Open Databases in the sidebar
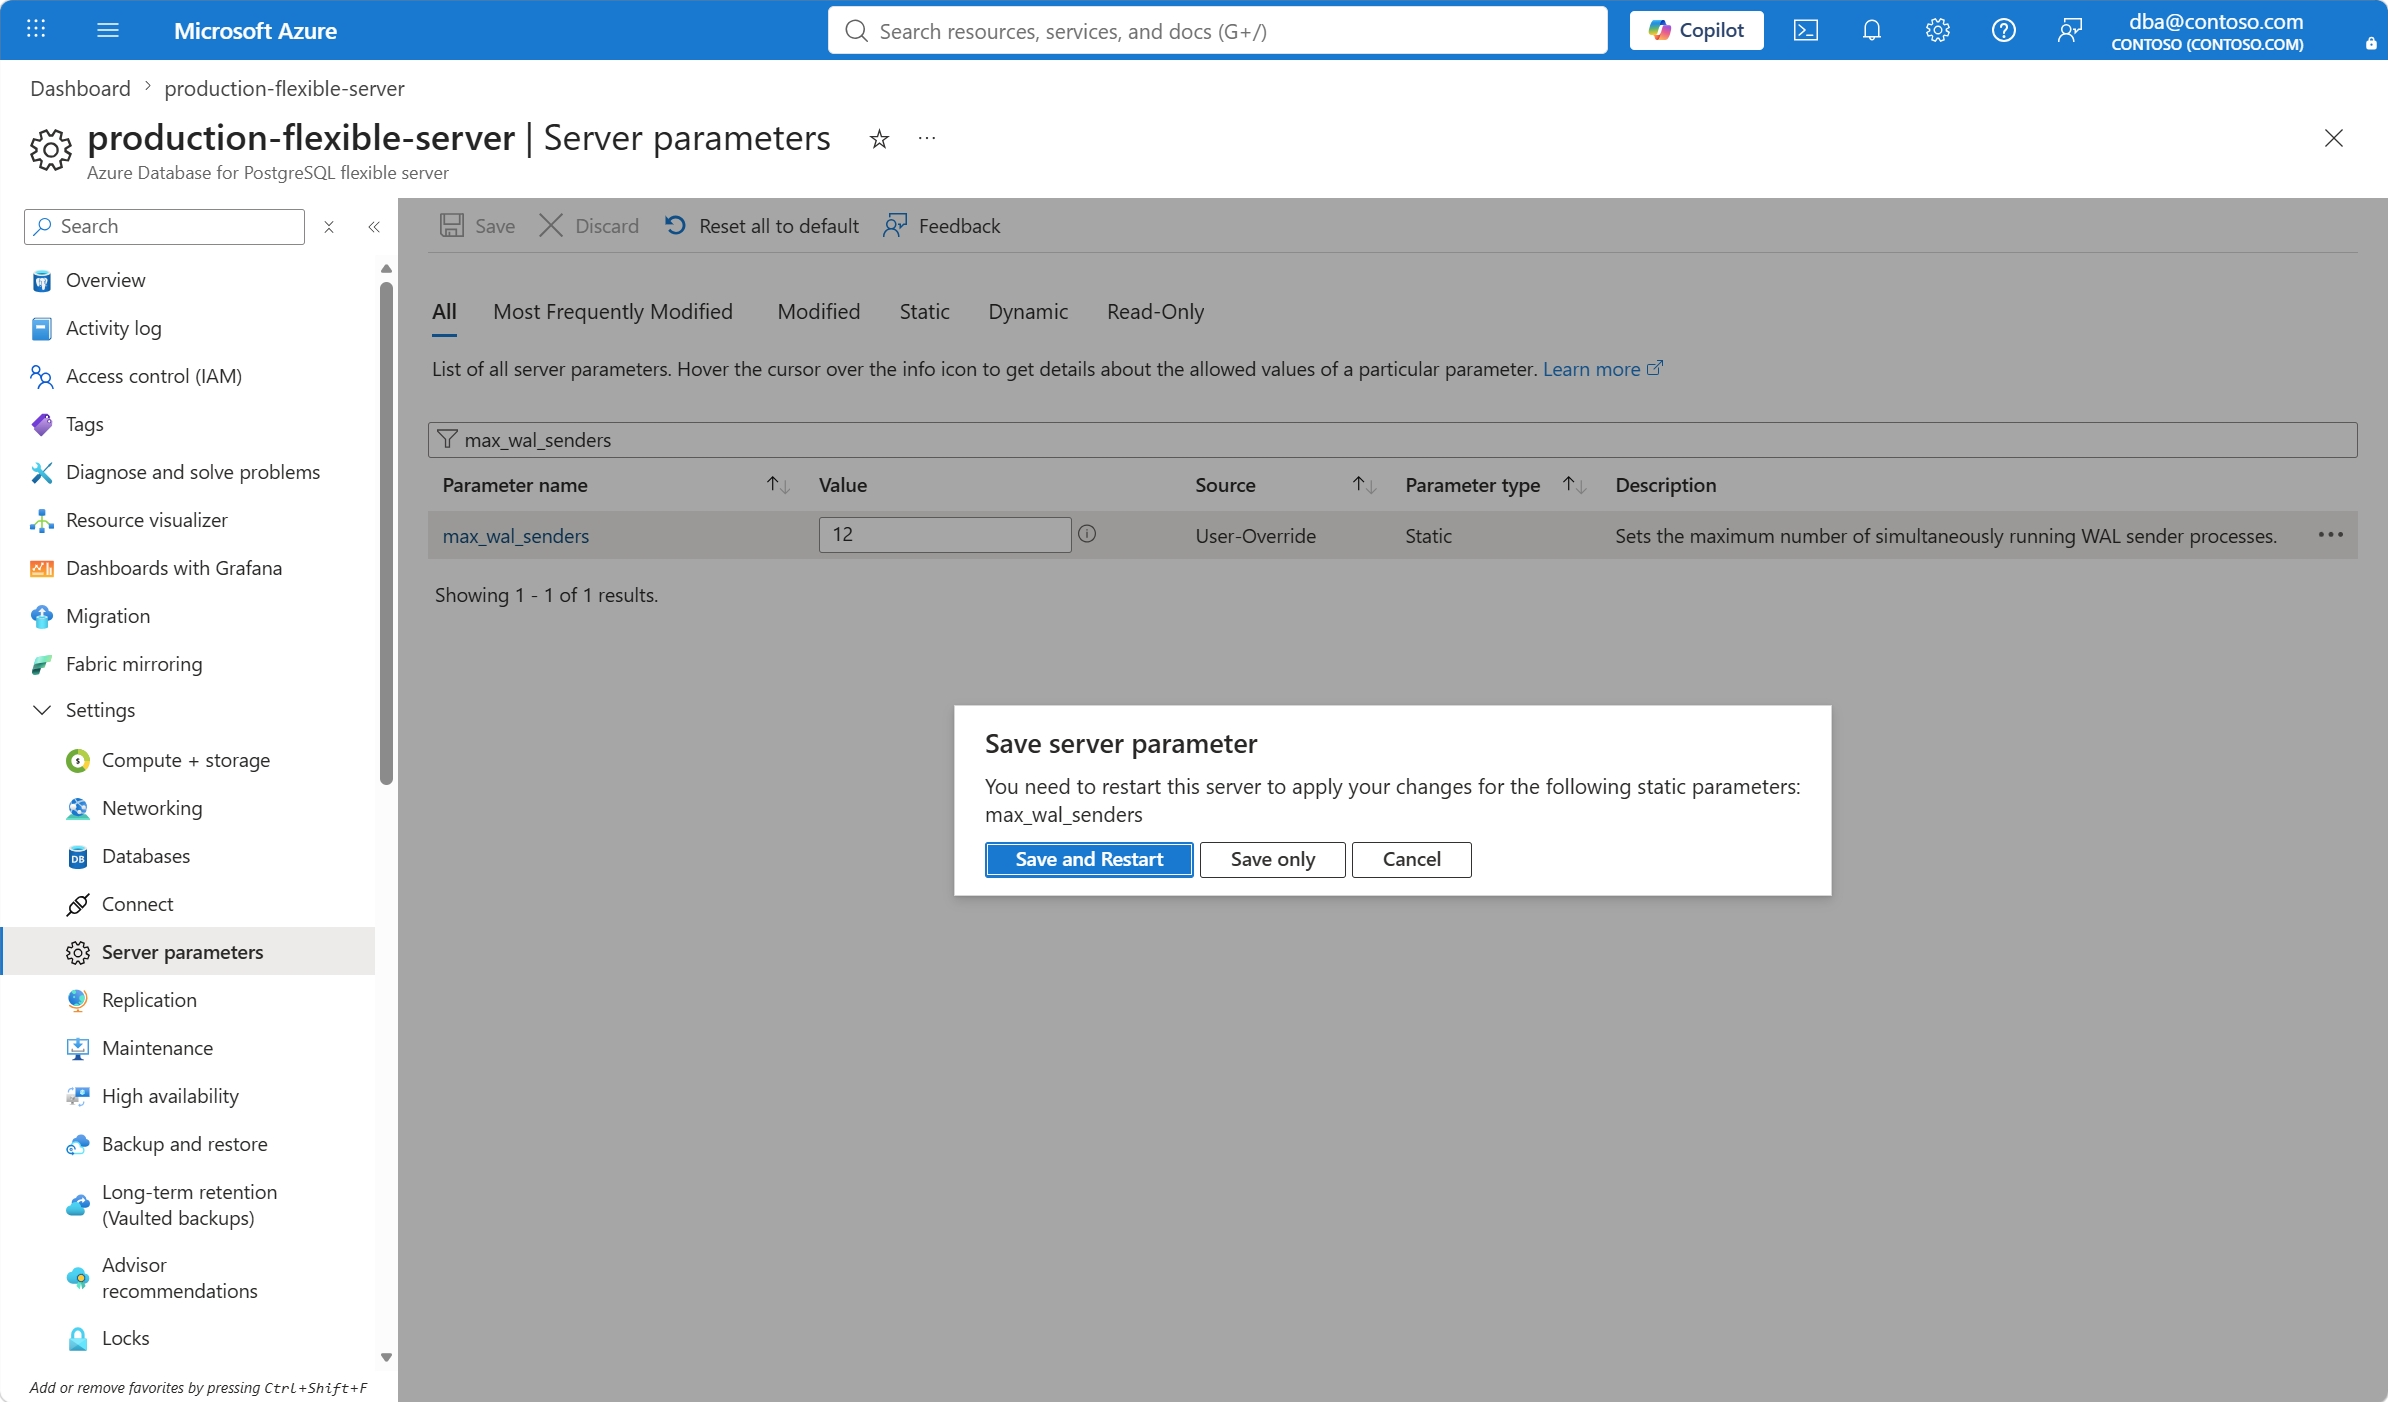 pyautogui.click(x=146, y=856)
